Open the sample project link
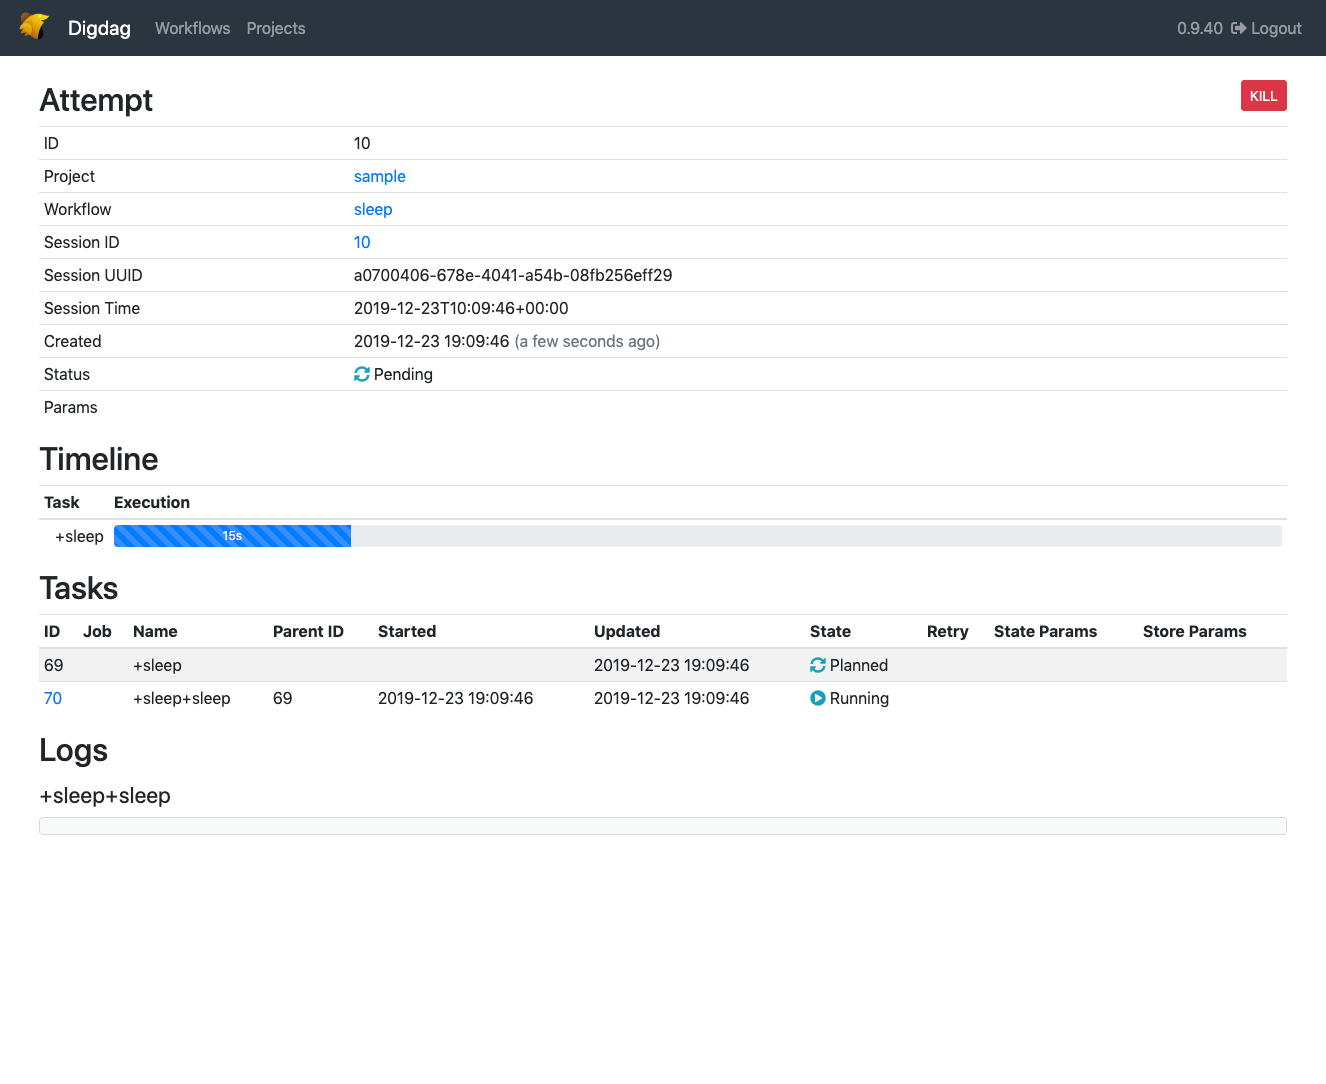This screenshot has height=1084, width=1326. [x=379, y=176]
